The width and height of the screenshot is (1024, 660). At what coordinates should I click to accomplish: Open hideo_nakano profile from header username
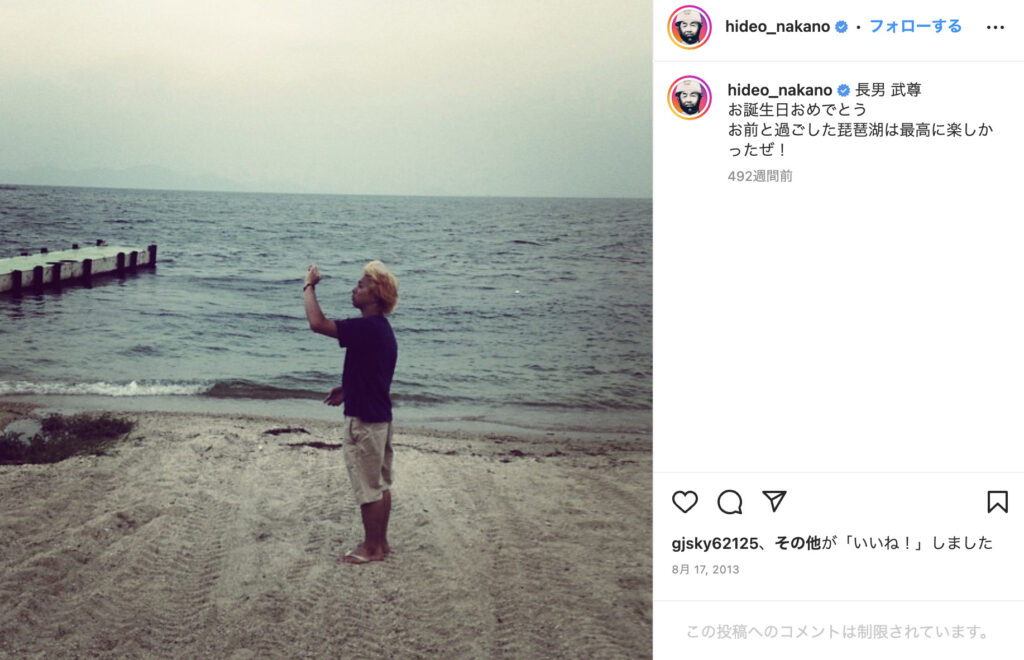click(777, 27)
